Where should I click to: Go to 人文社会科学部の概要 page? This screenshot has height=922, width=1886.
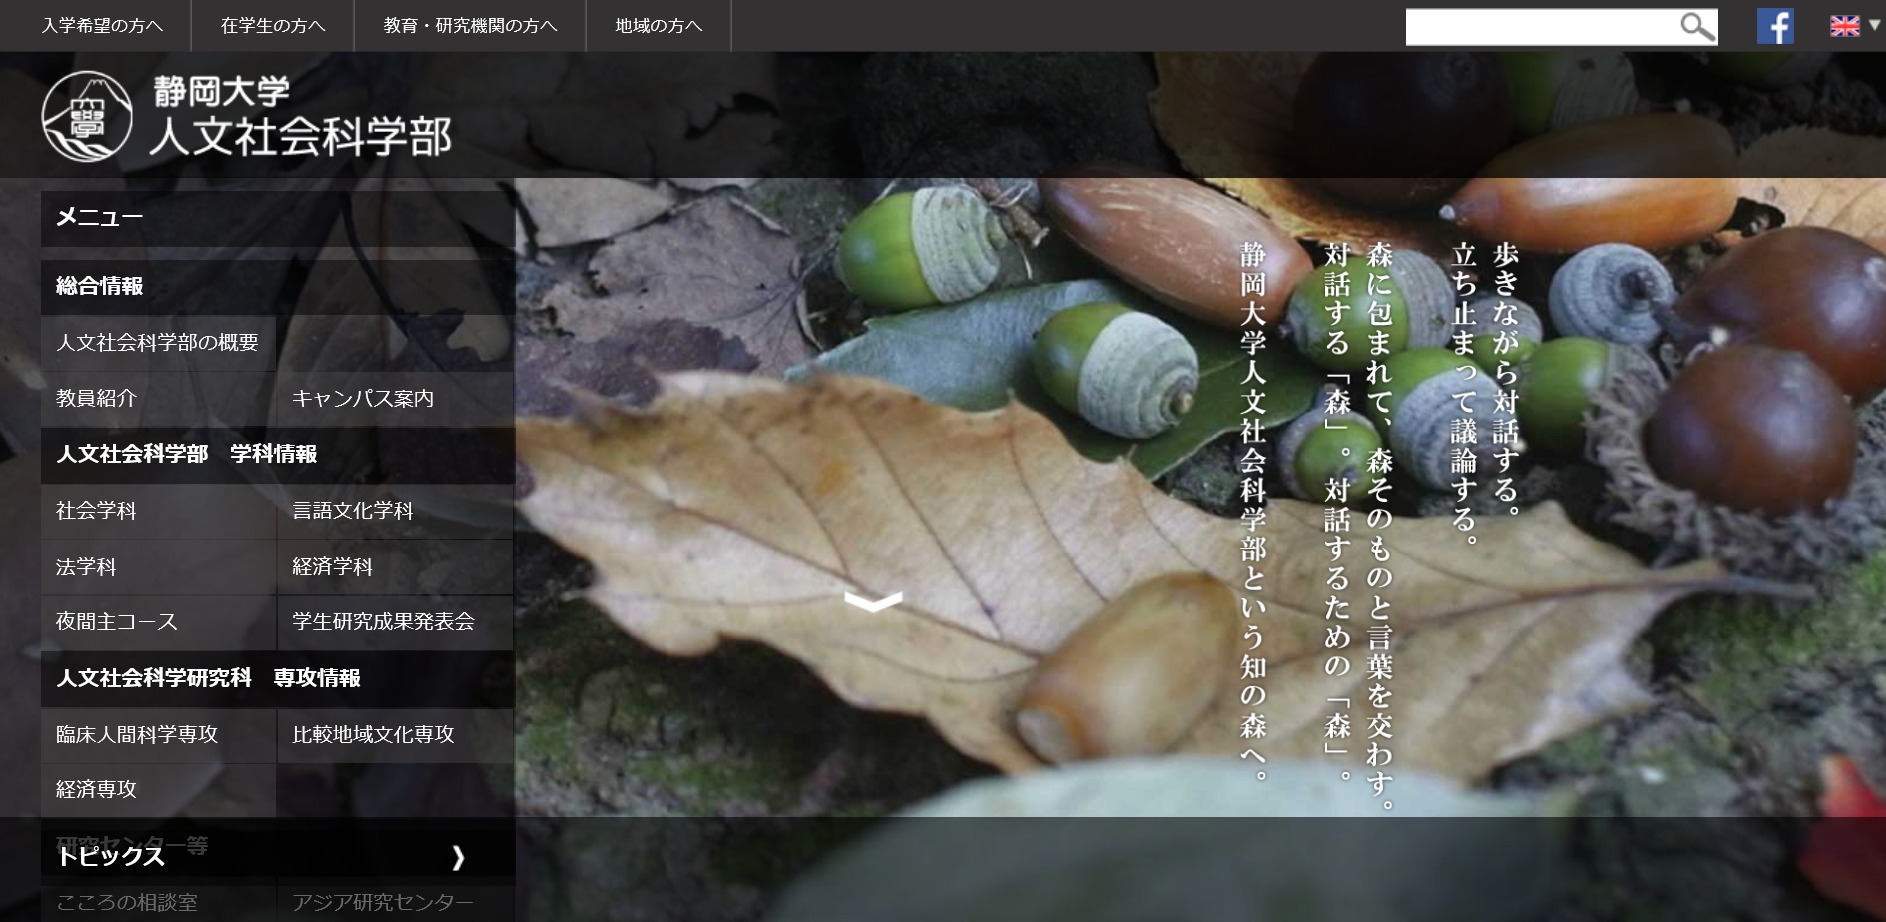158,343
